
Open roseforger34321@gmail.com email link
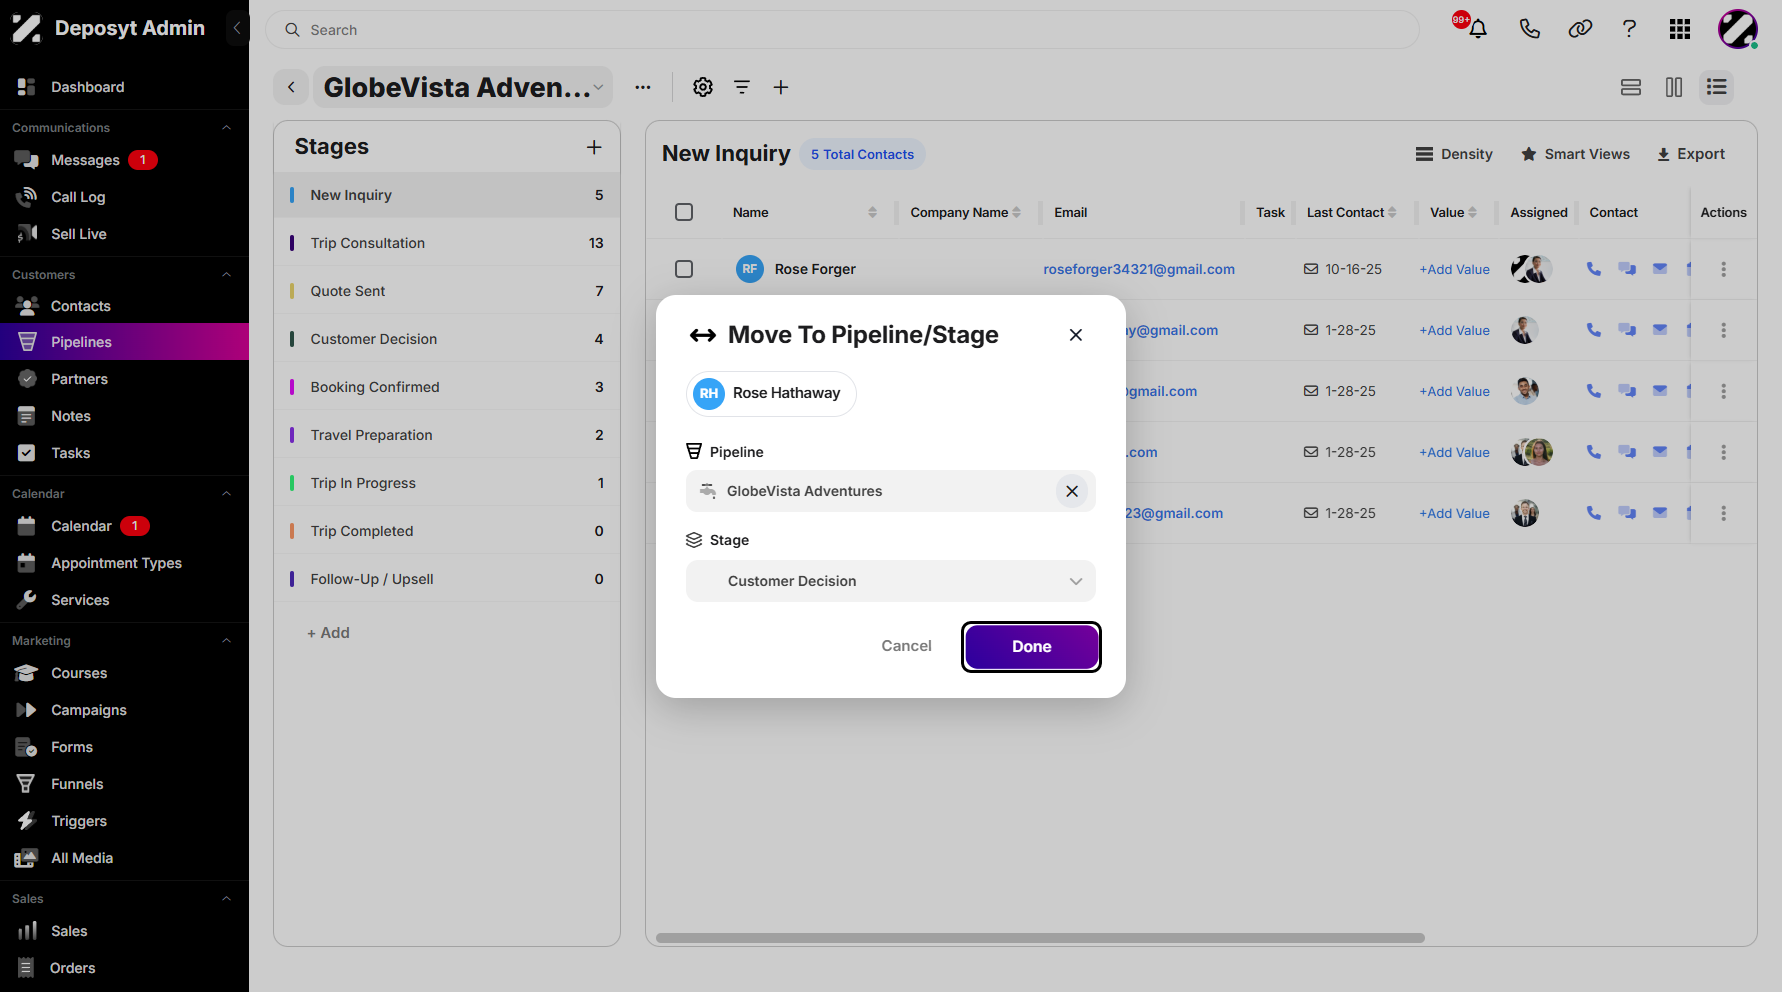point(1139,269)
